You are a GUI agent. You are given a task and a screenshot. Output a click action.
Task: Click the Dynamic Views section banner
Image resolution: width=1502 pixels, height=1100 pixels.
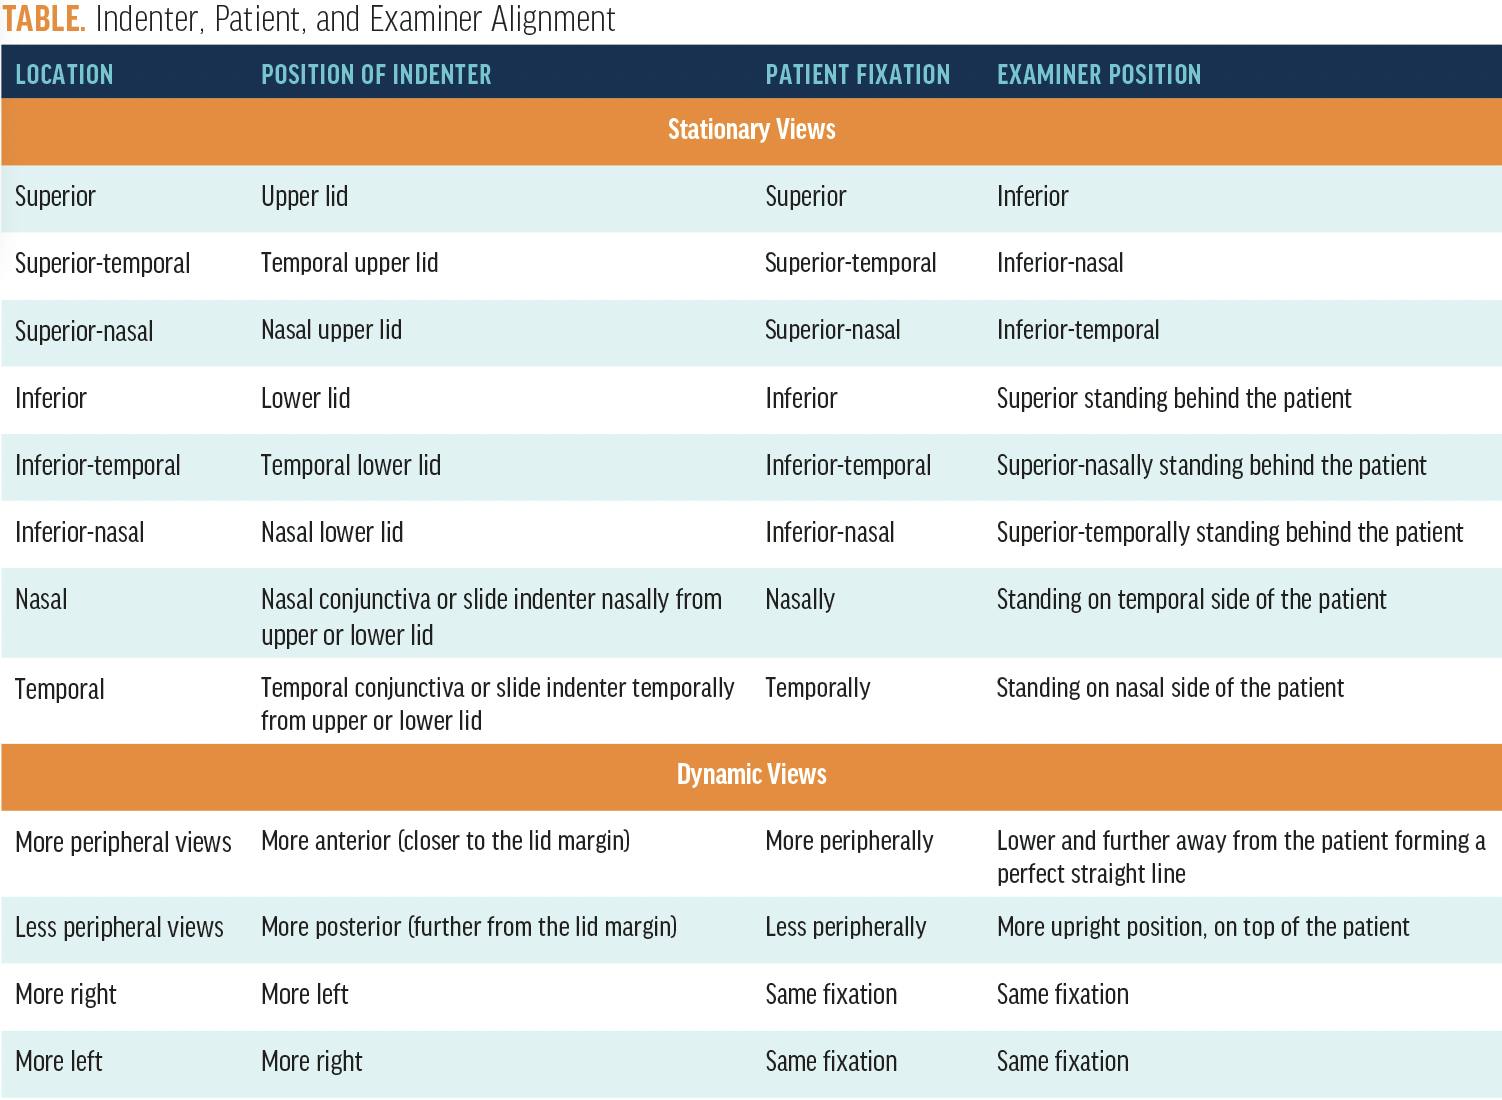(x=751, y=775)
